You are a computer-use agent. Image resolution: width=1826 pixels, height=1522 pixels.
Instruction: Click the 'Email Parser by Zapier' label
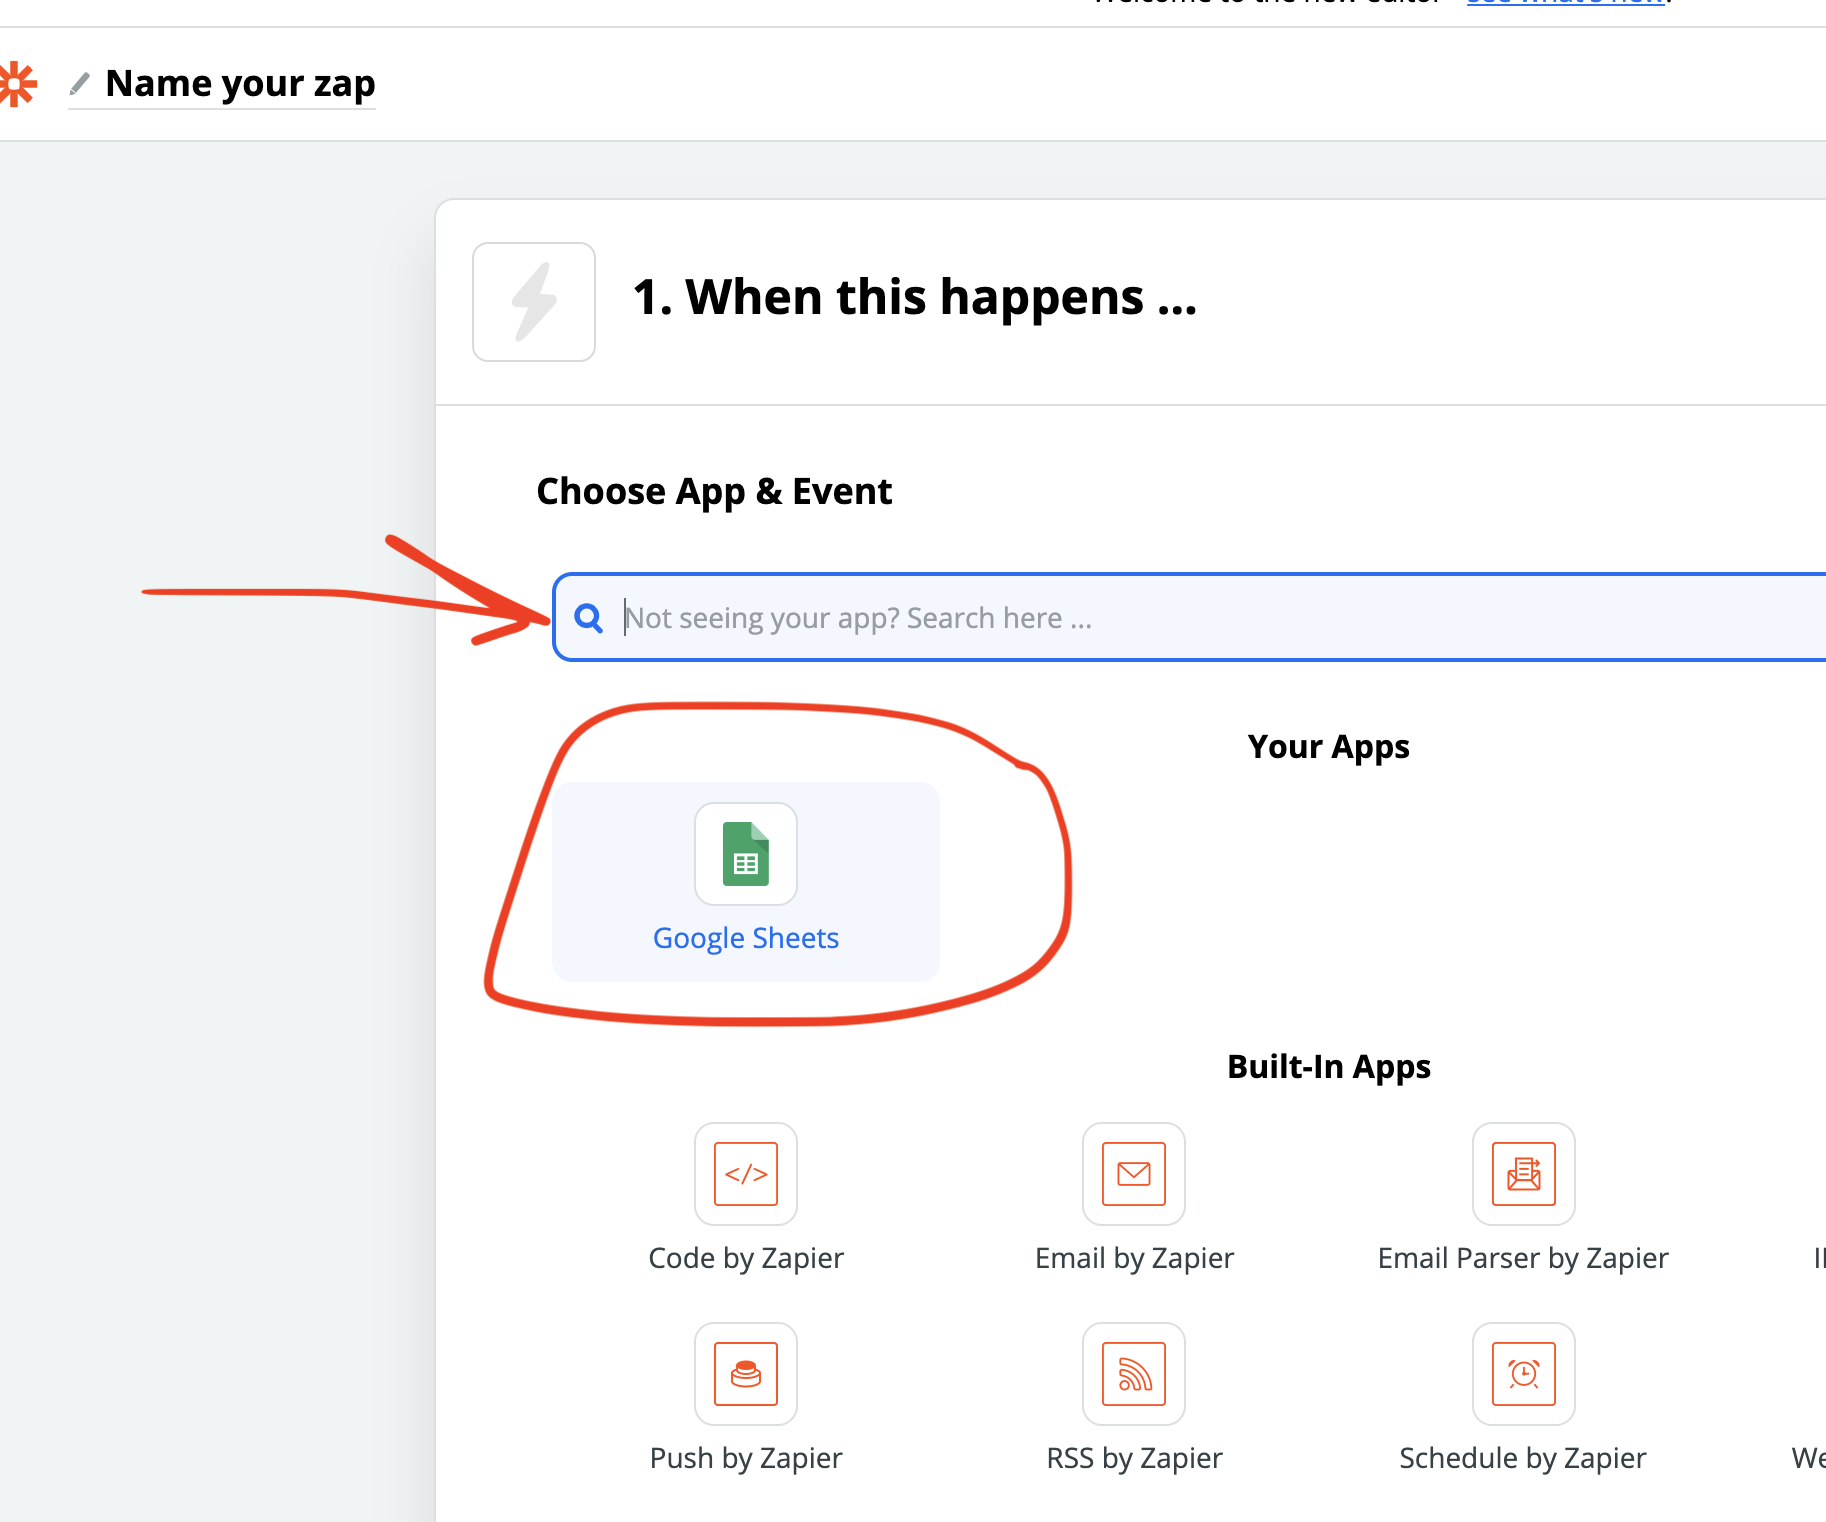1523,1258
